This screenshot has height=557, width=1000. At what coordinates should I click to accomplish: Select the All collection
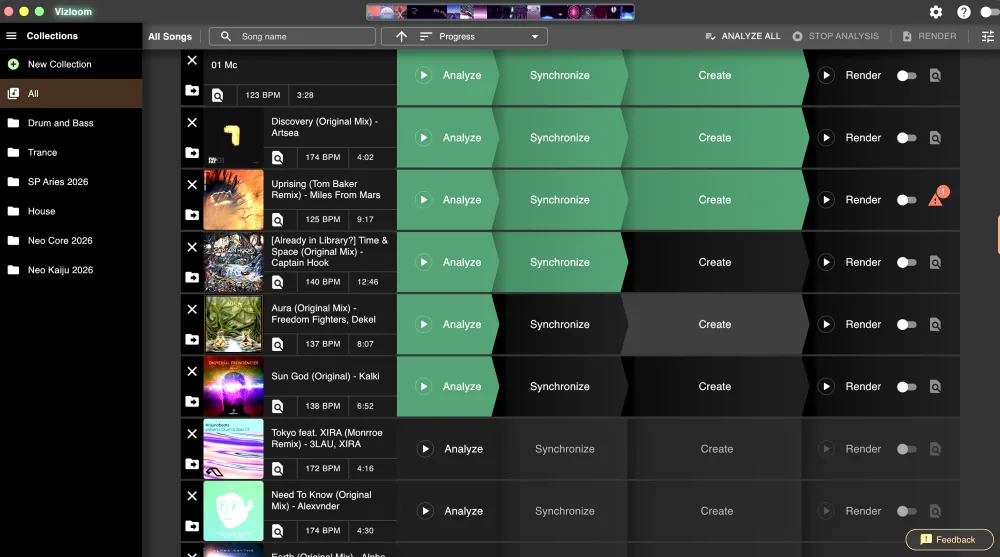[71, 94]
